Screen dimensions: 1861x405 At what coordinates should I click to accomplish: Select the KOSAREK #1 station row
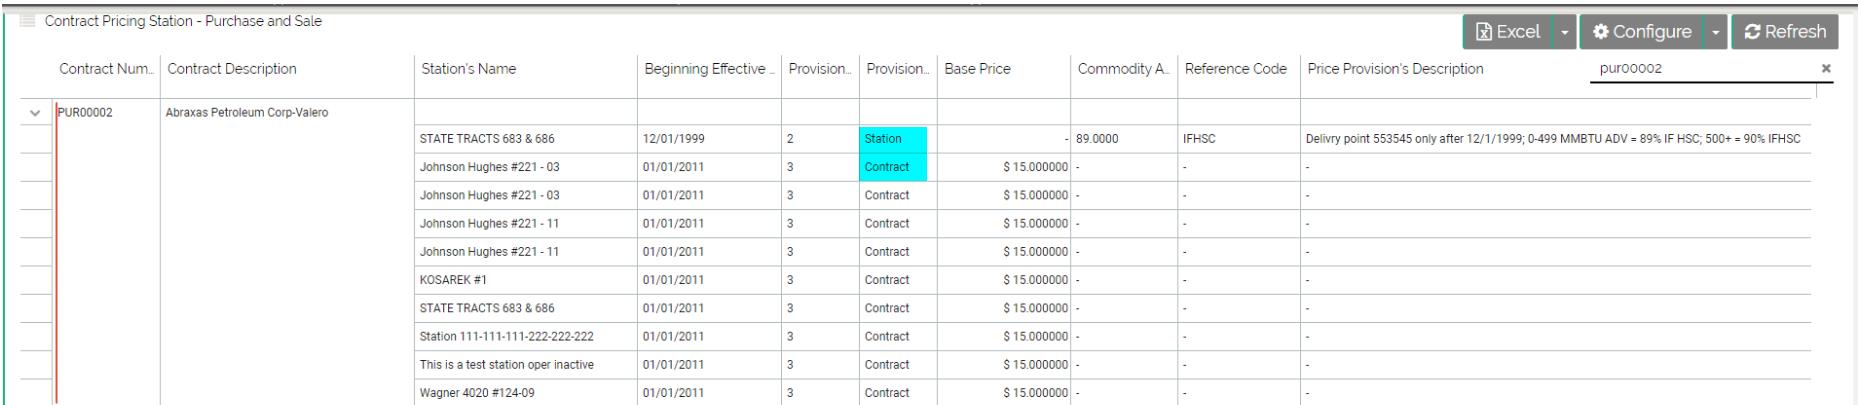point(454,280)
